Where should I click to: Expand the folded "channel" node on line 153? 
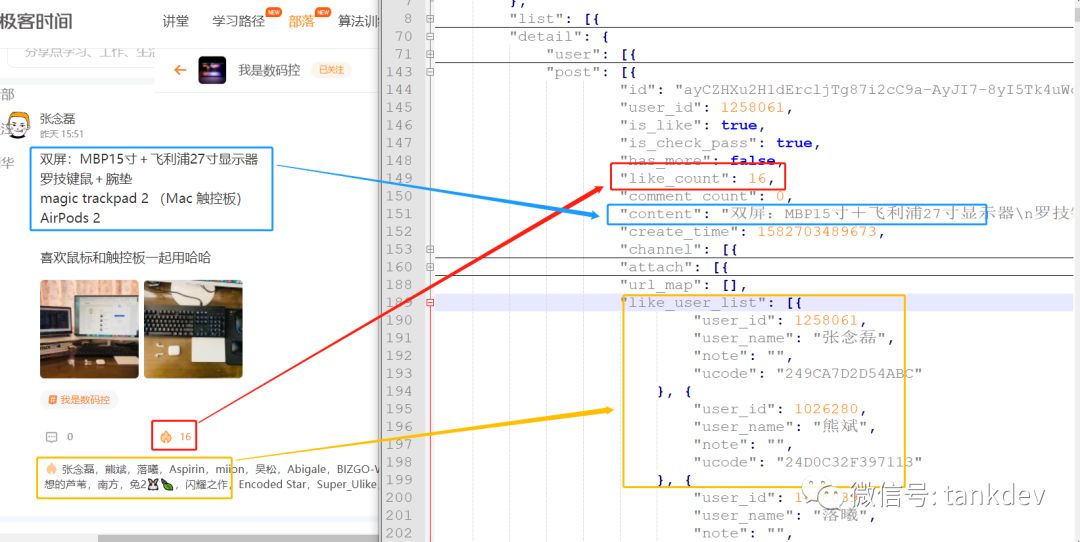(x=430, y=249)
